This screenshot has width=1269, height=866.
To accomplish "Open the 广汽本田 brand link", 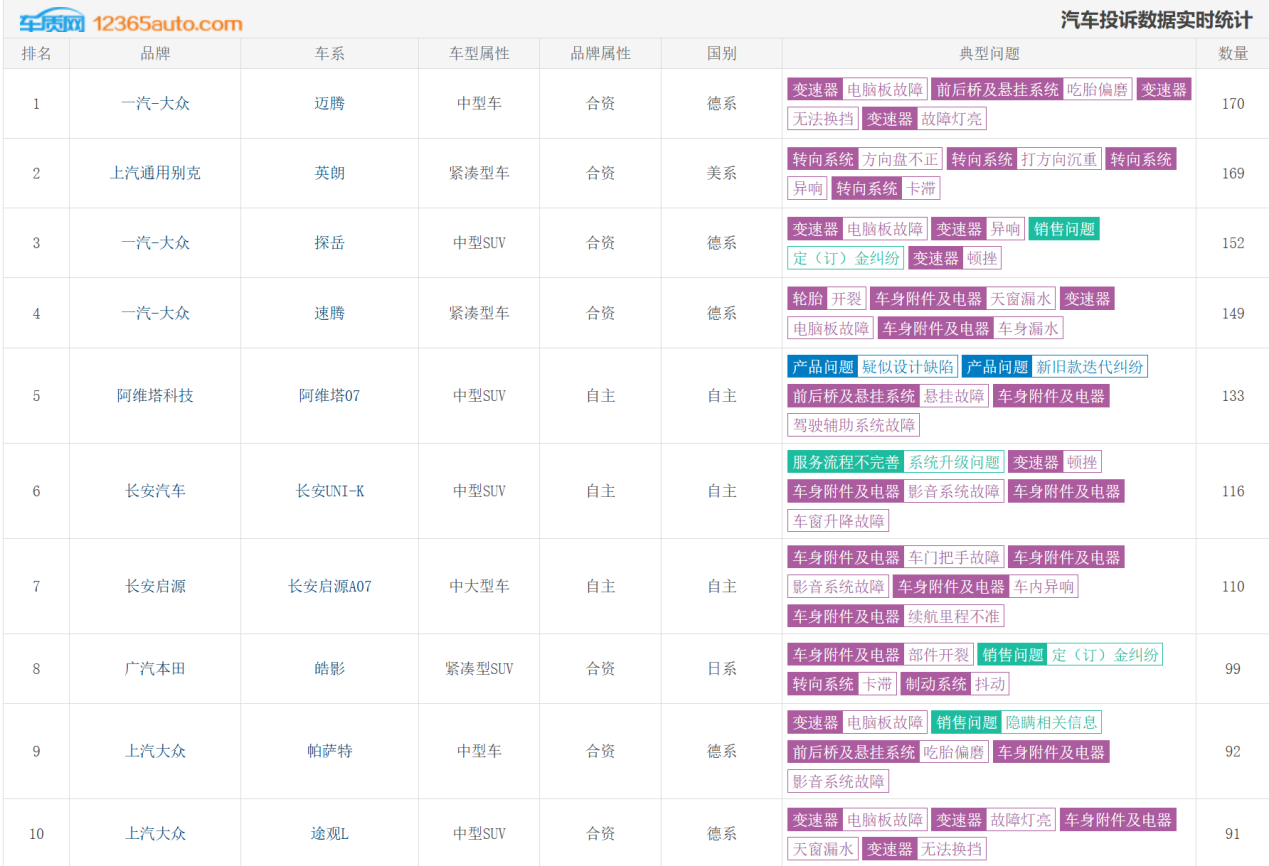I will 155,668.
